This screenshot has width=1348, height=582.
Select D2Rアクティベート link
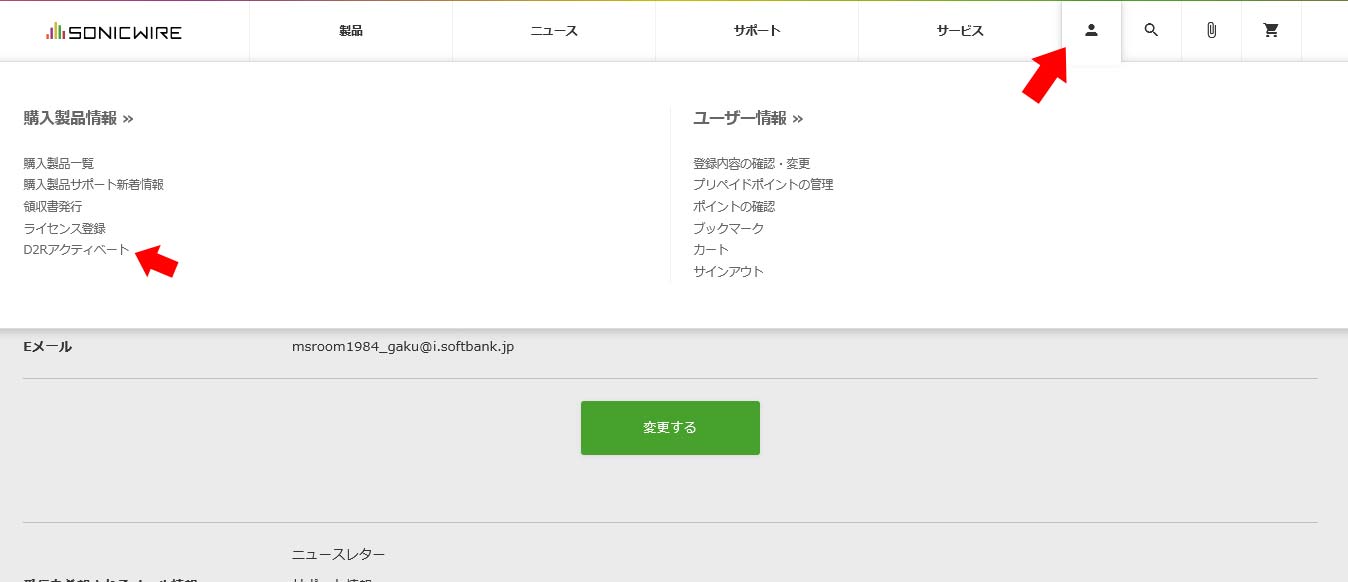point(76,250)
